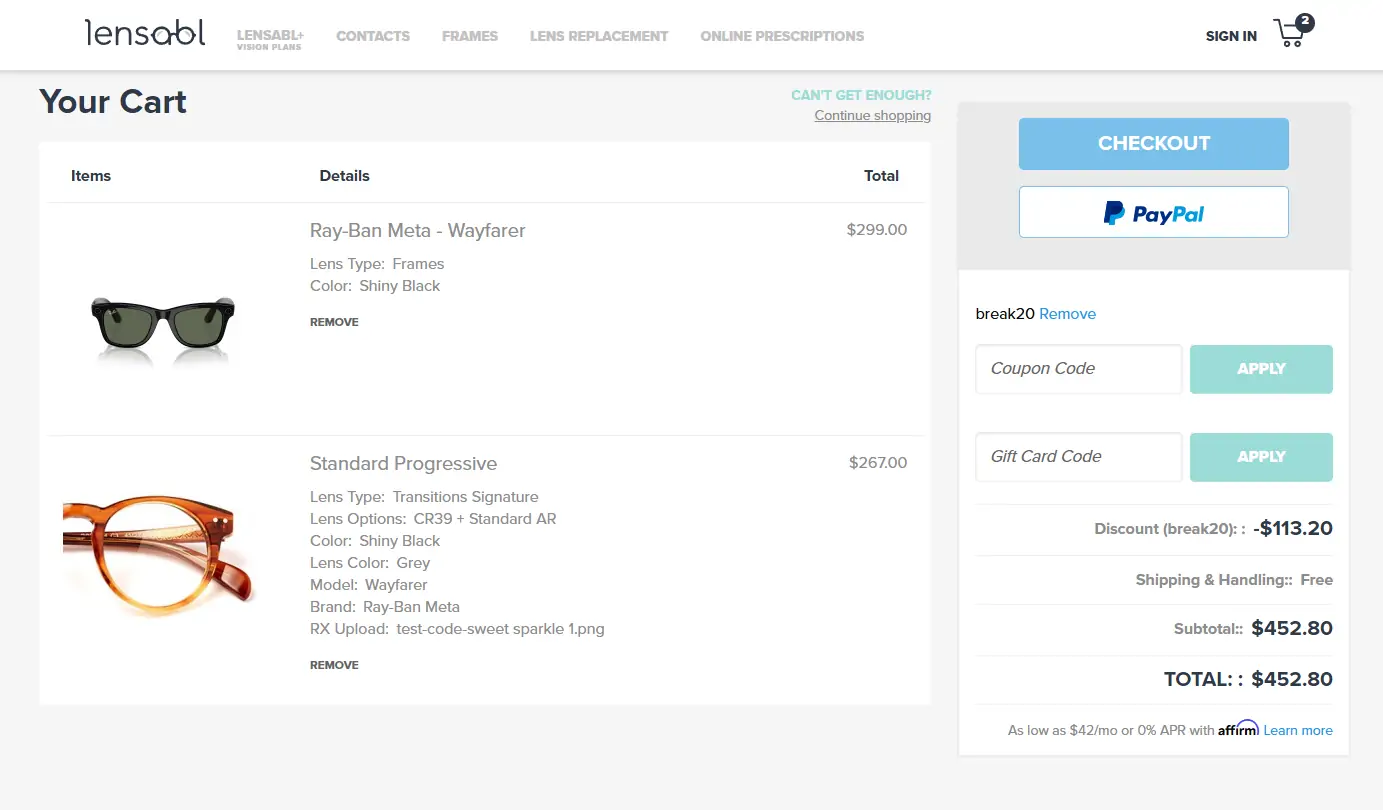
Task: Click the Total column header
Action: [x=881, y=176]
